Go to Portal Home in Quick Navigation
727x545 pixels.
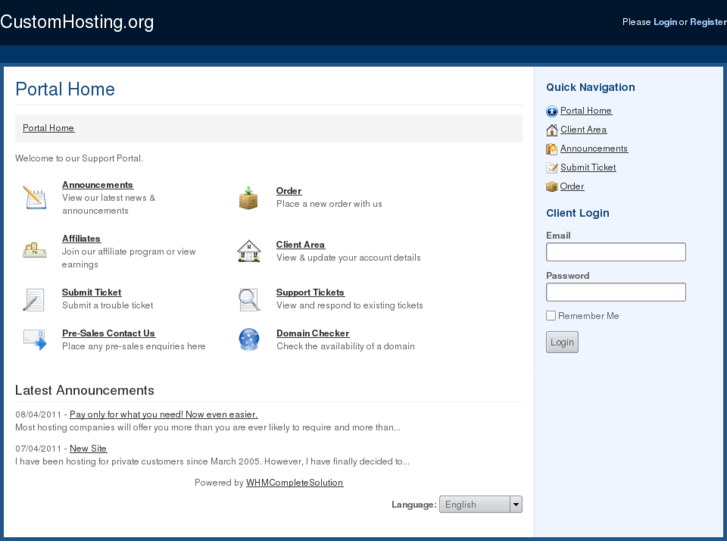pos(586,110)
